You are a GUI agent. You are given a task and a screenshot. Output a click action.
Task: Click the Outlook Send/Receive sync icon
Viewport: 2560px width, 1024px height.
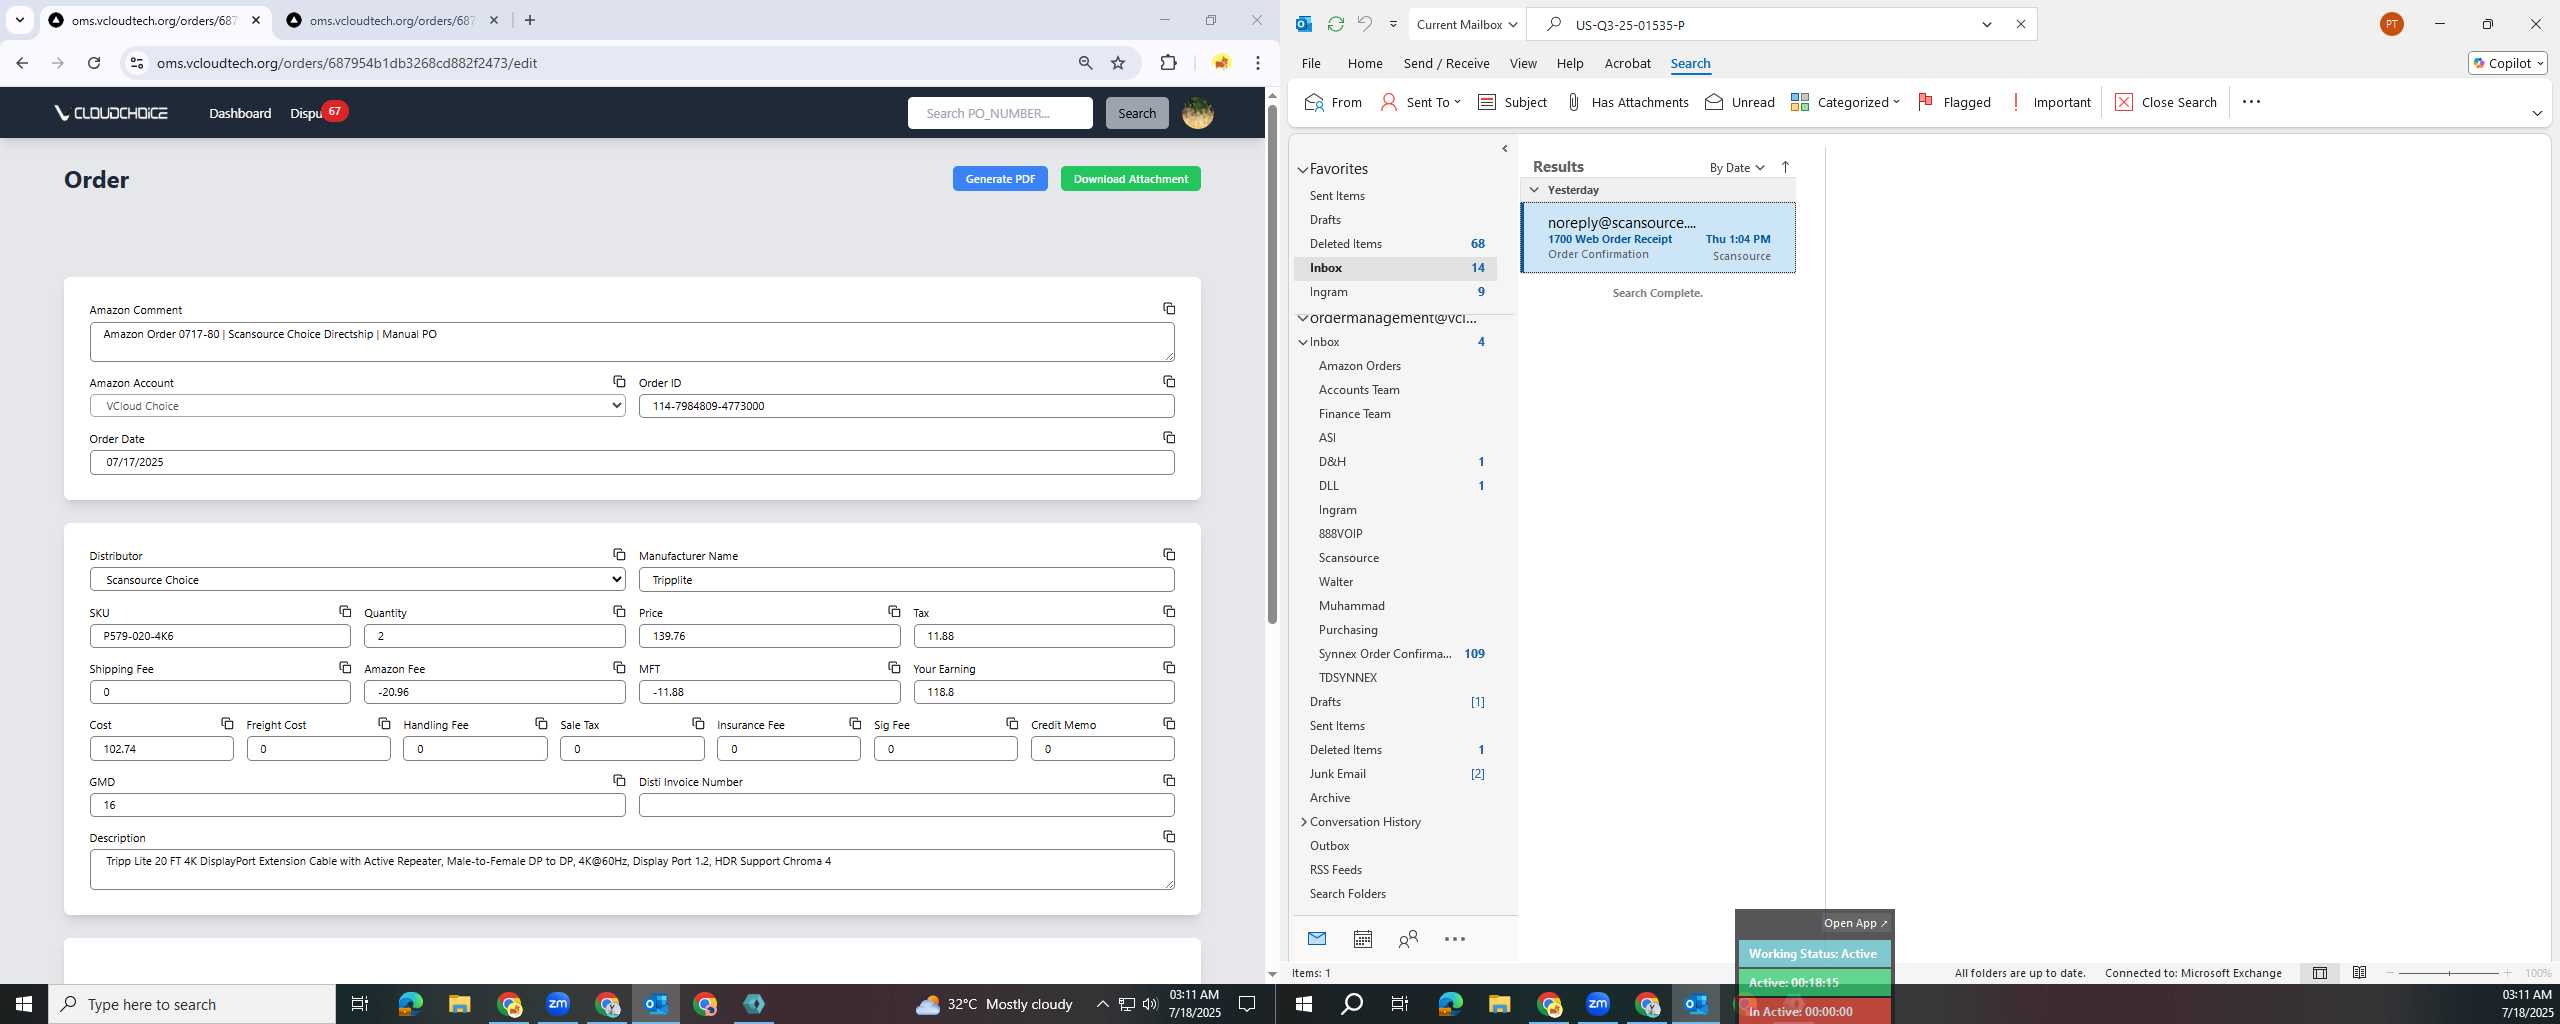coord(1335,24)
